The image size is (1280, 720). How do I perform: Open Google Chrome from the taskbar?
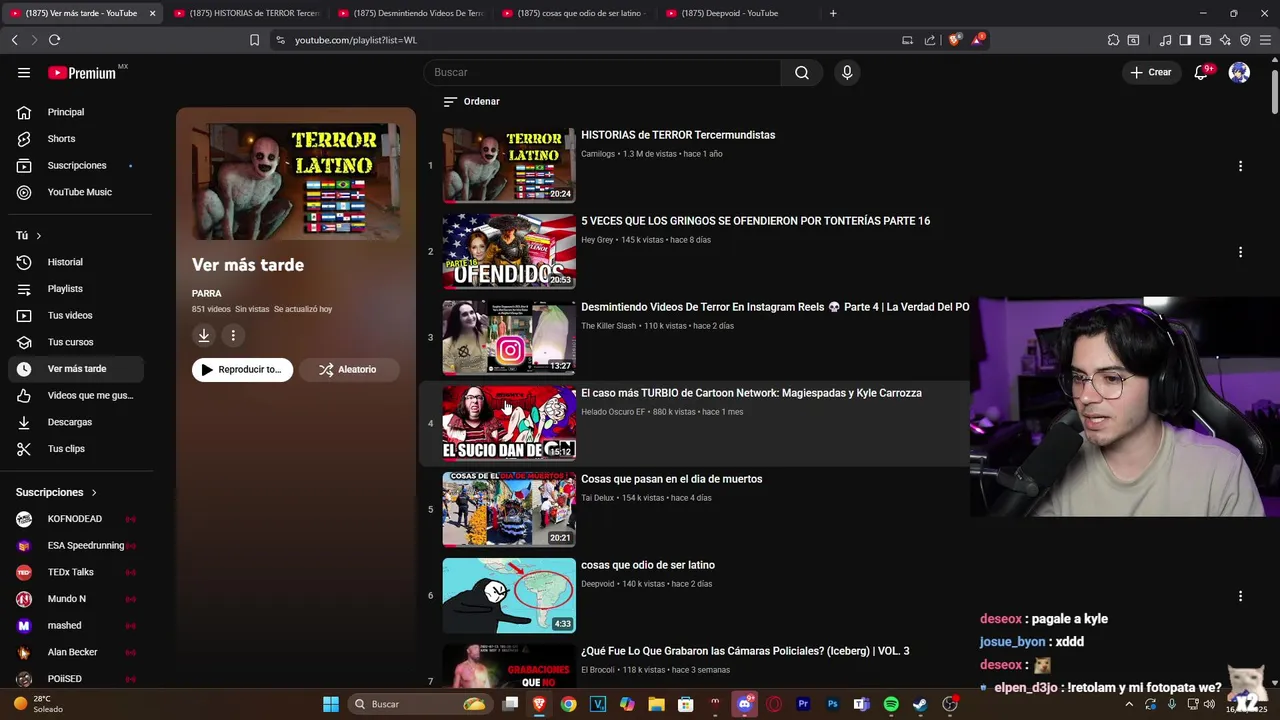pyautogui.click(x=568, y=704)
